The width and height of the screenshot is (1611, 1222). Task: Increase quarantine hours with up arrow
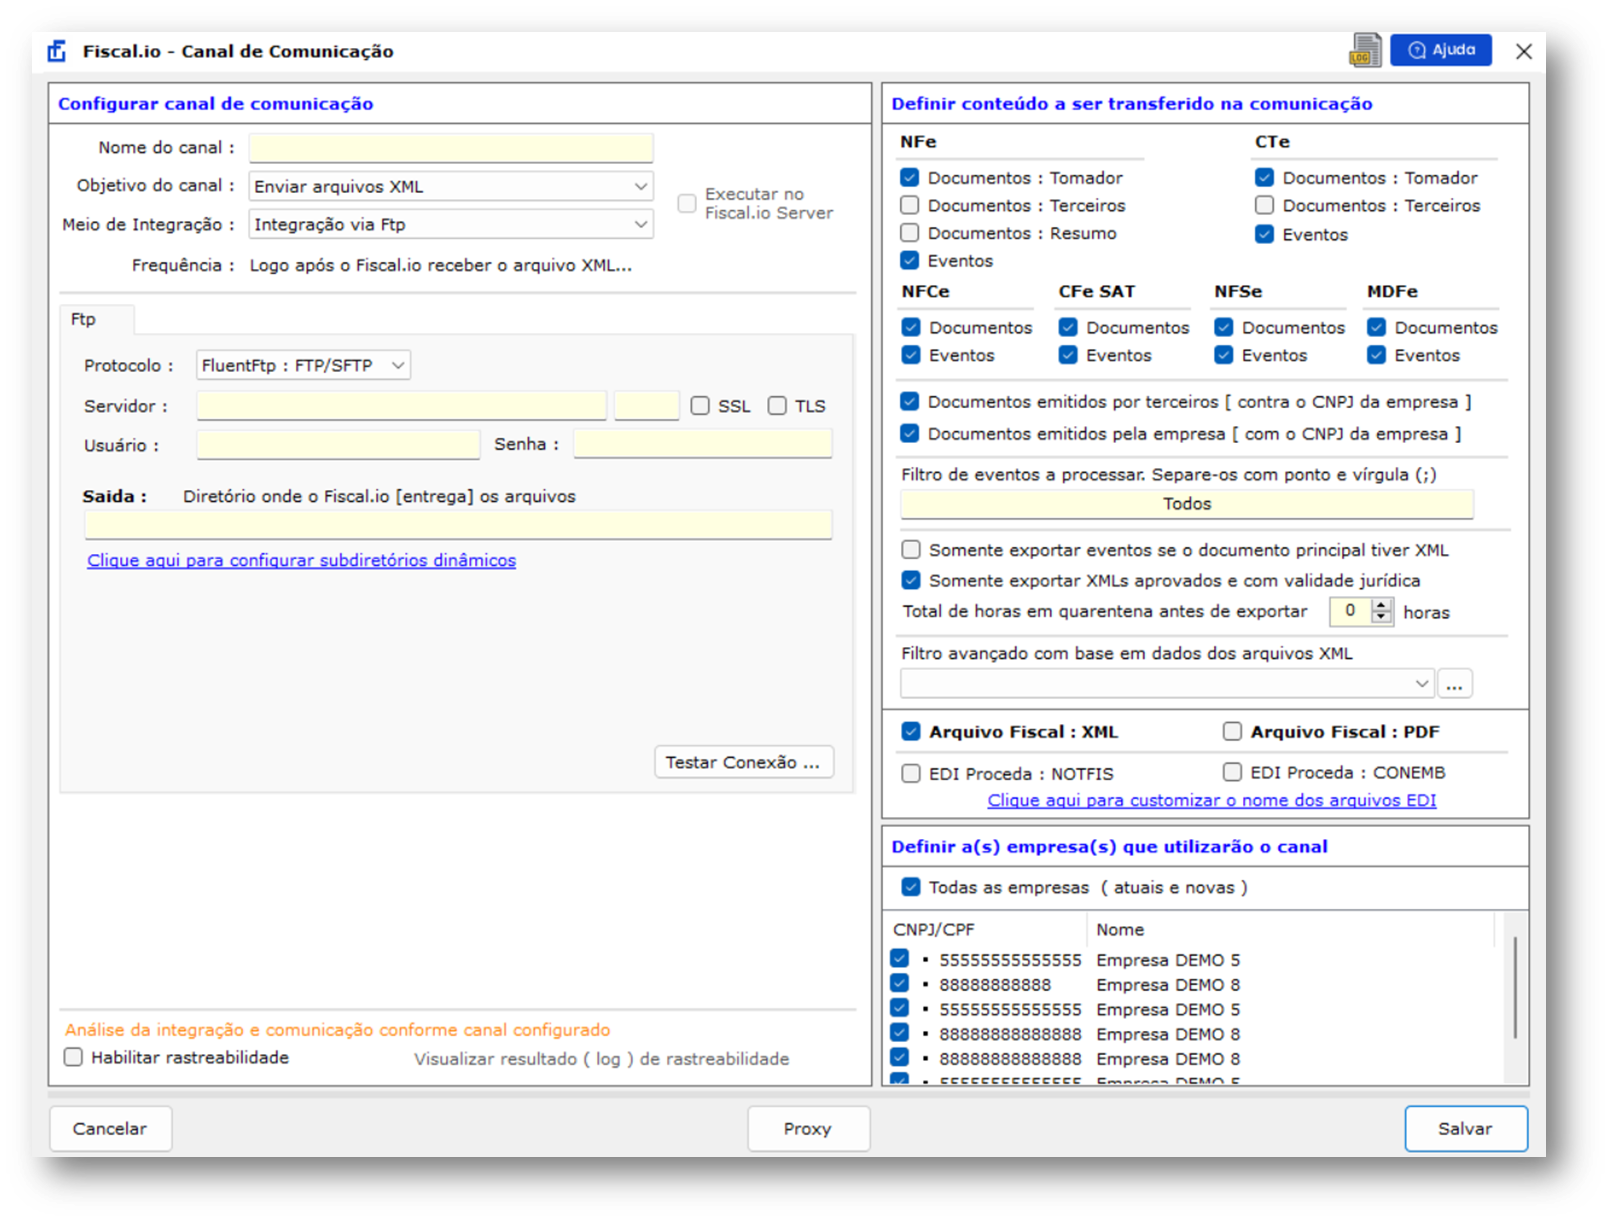pyautogui.click(x=1381, y=604)
